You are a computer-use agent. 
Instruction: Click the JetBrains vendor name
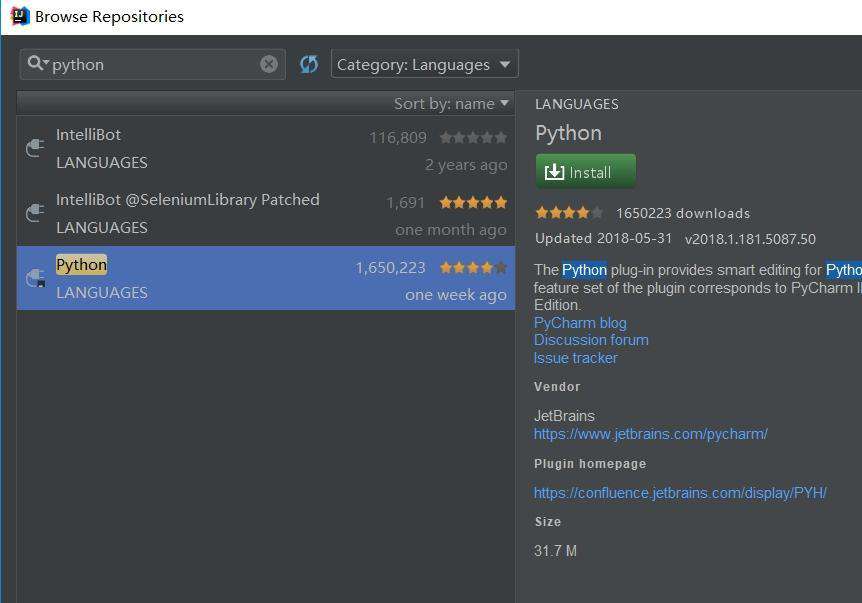click(565, 416)
